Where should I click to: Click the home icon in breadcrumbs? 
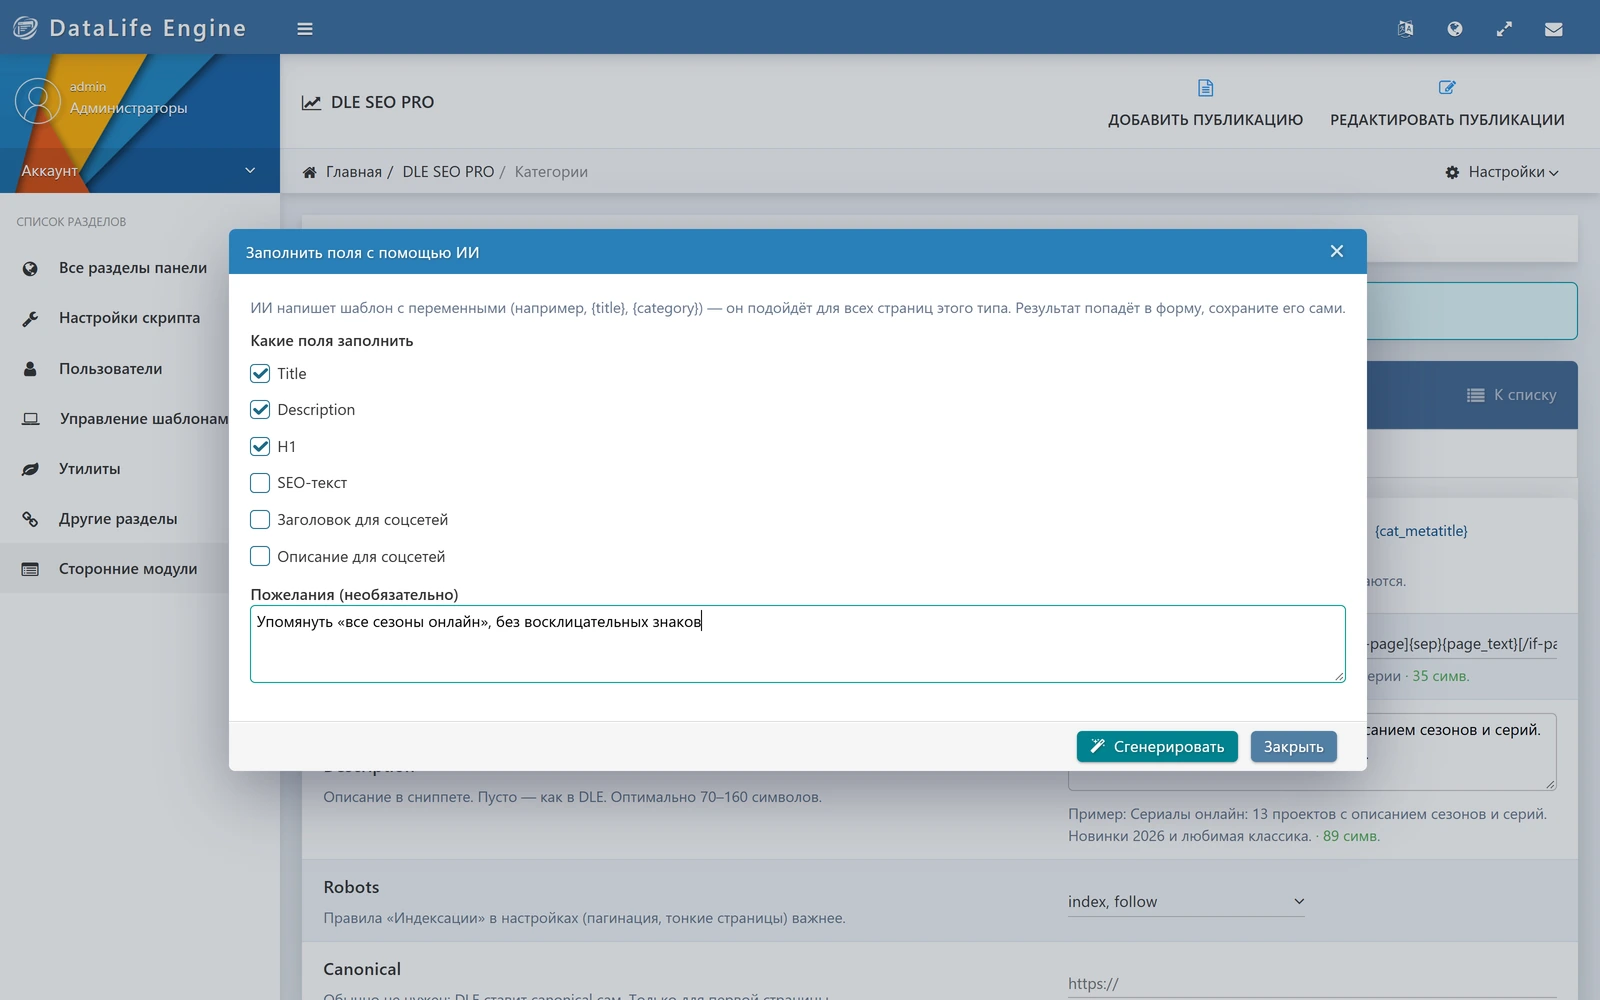(x=310, y=172)
